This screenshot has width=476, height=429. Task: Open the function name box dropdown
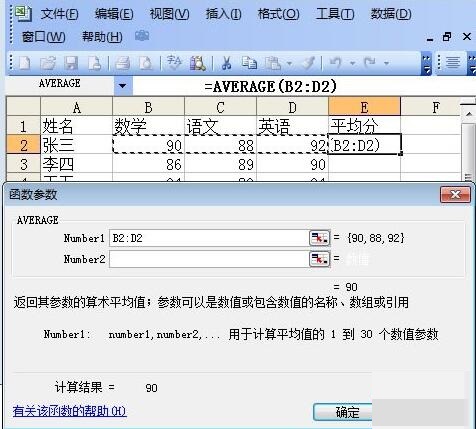click(x=123, y=86)
